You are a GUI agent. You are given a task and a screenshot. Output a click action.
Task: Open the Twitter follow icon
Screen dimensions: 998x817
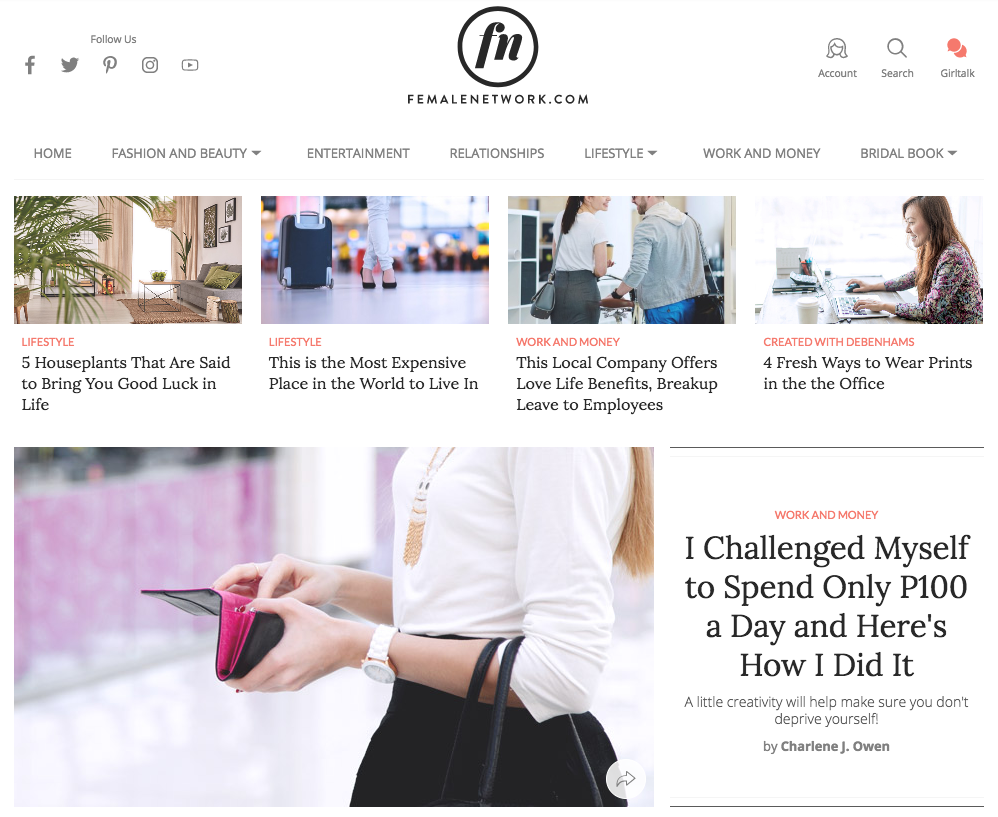pyautogui.click(x=70, y=65)
